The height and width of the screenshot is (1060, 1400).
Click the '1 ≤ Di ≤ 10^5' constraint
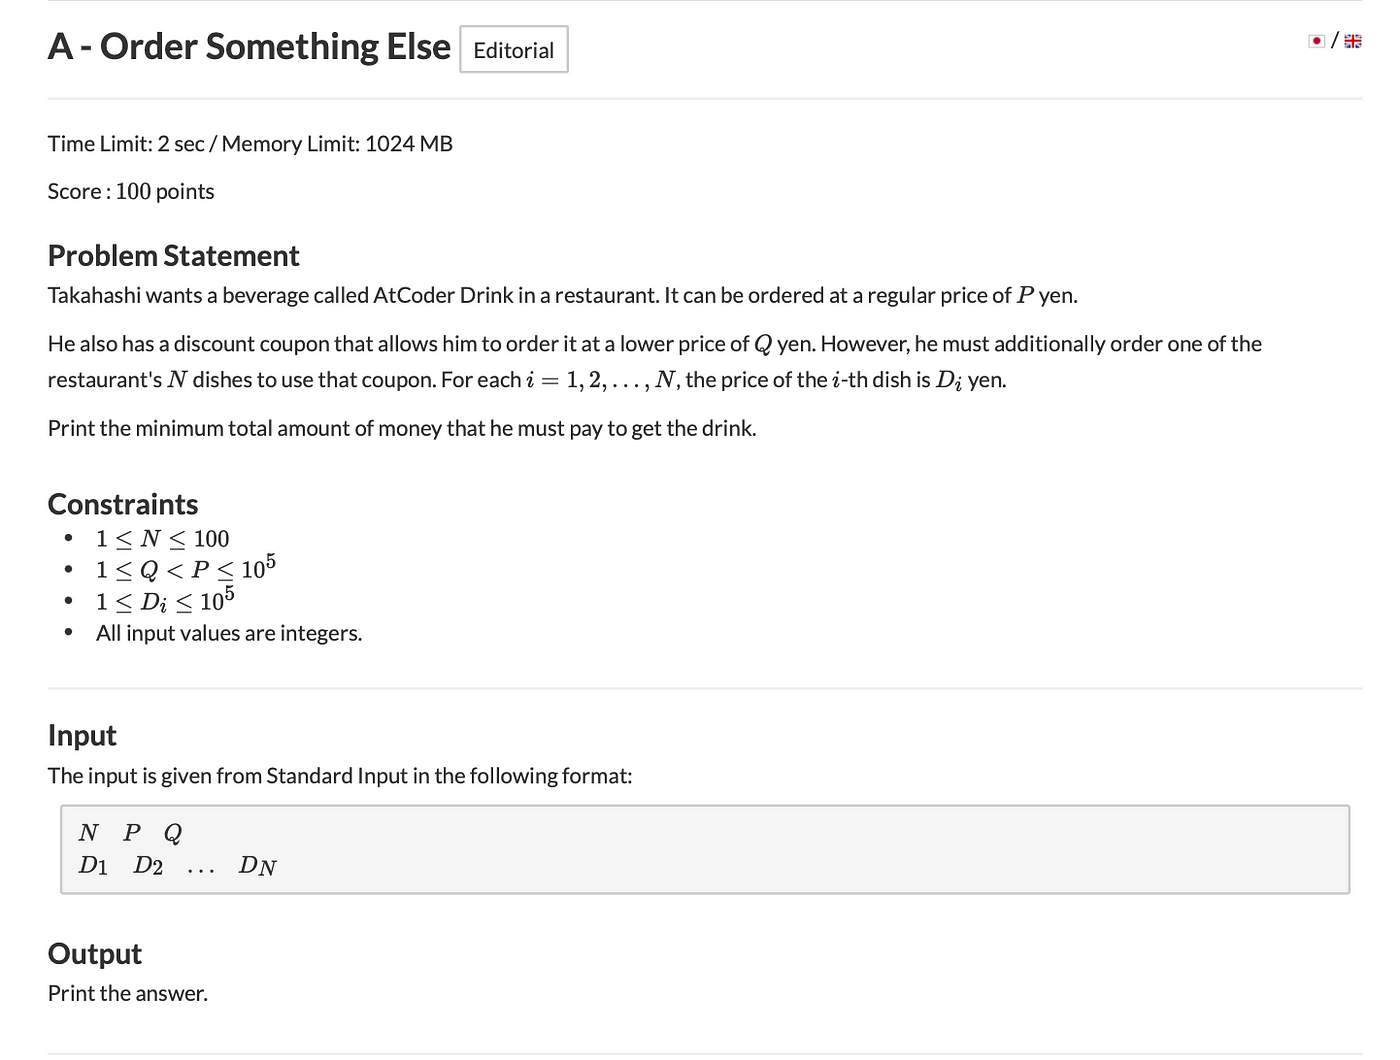click(x=165, y=600)
